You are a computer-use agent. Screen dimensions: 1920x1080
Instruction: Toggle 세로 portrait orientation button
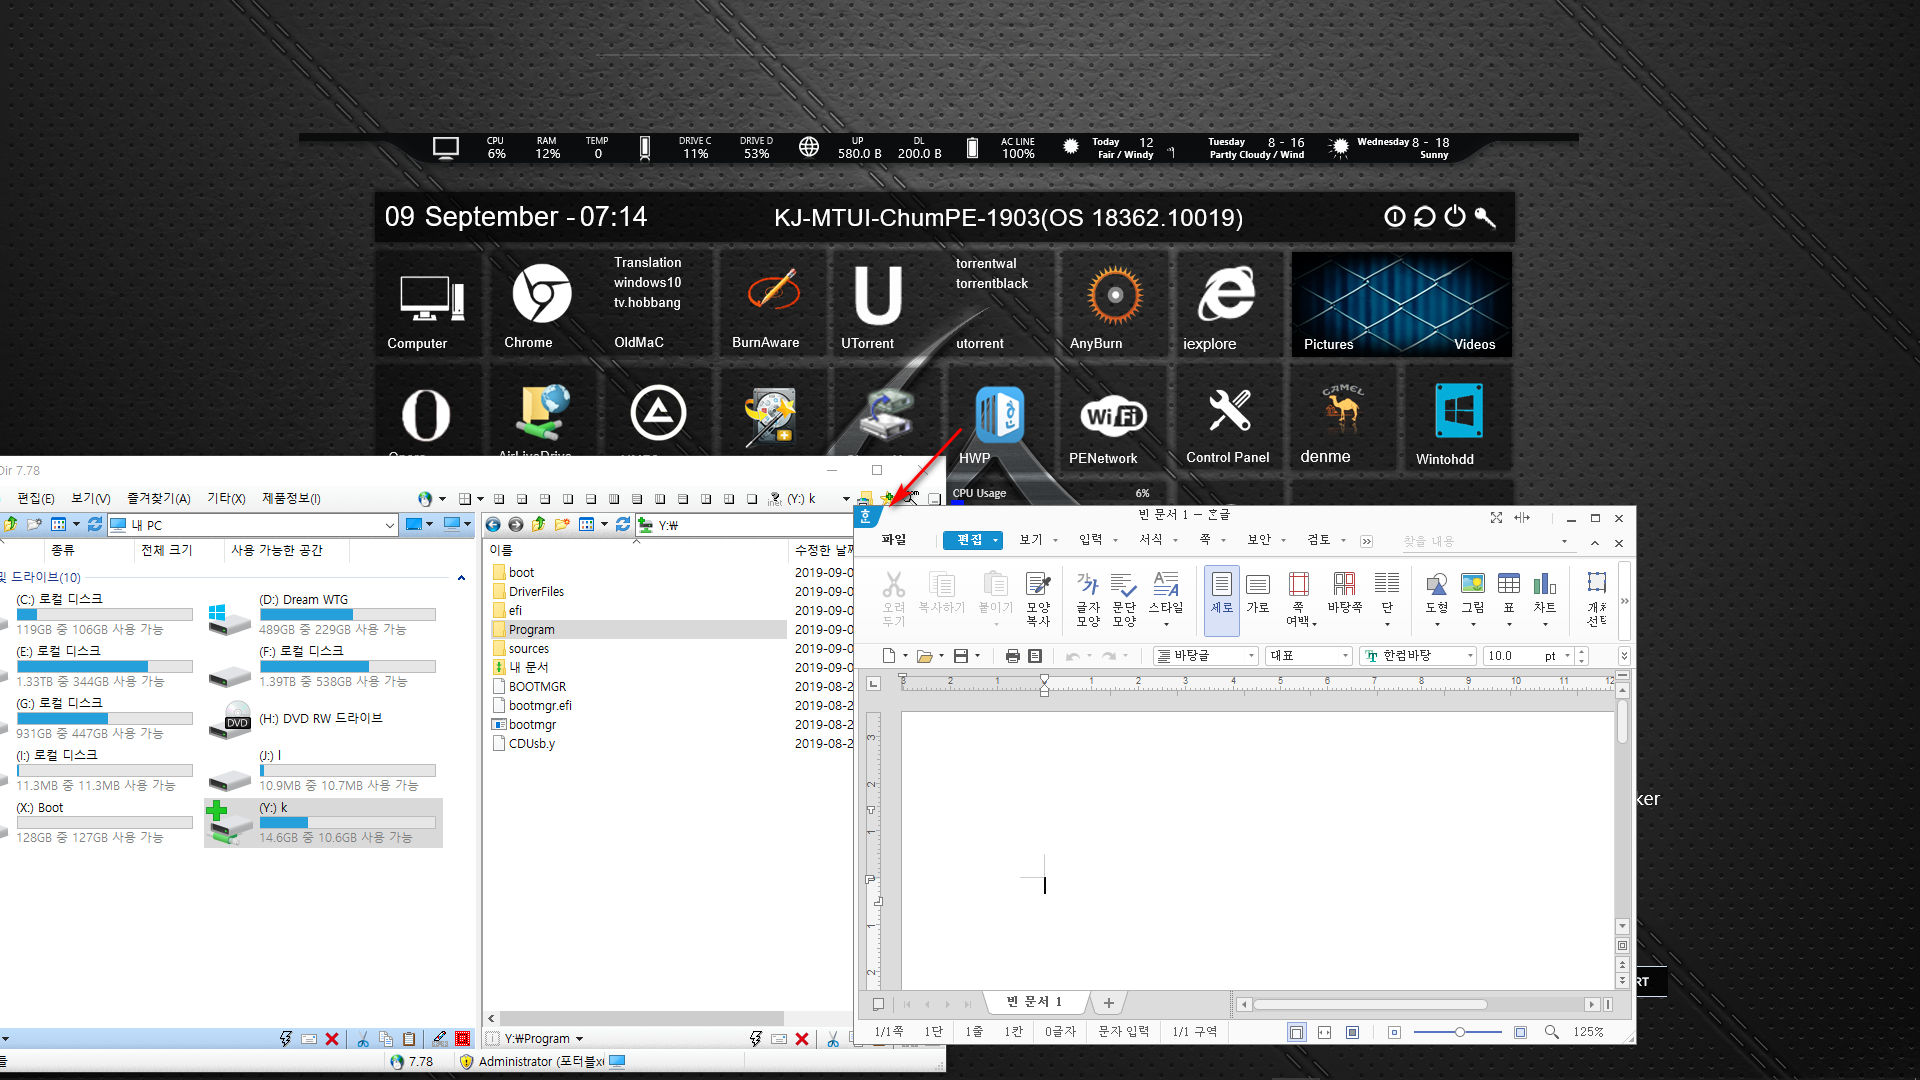[1221, 600]
